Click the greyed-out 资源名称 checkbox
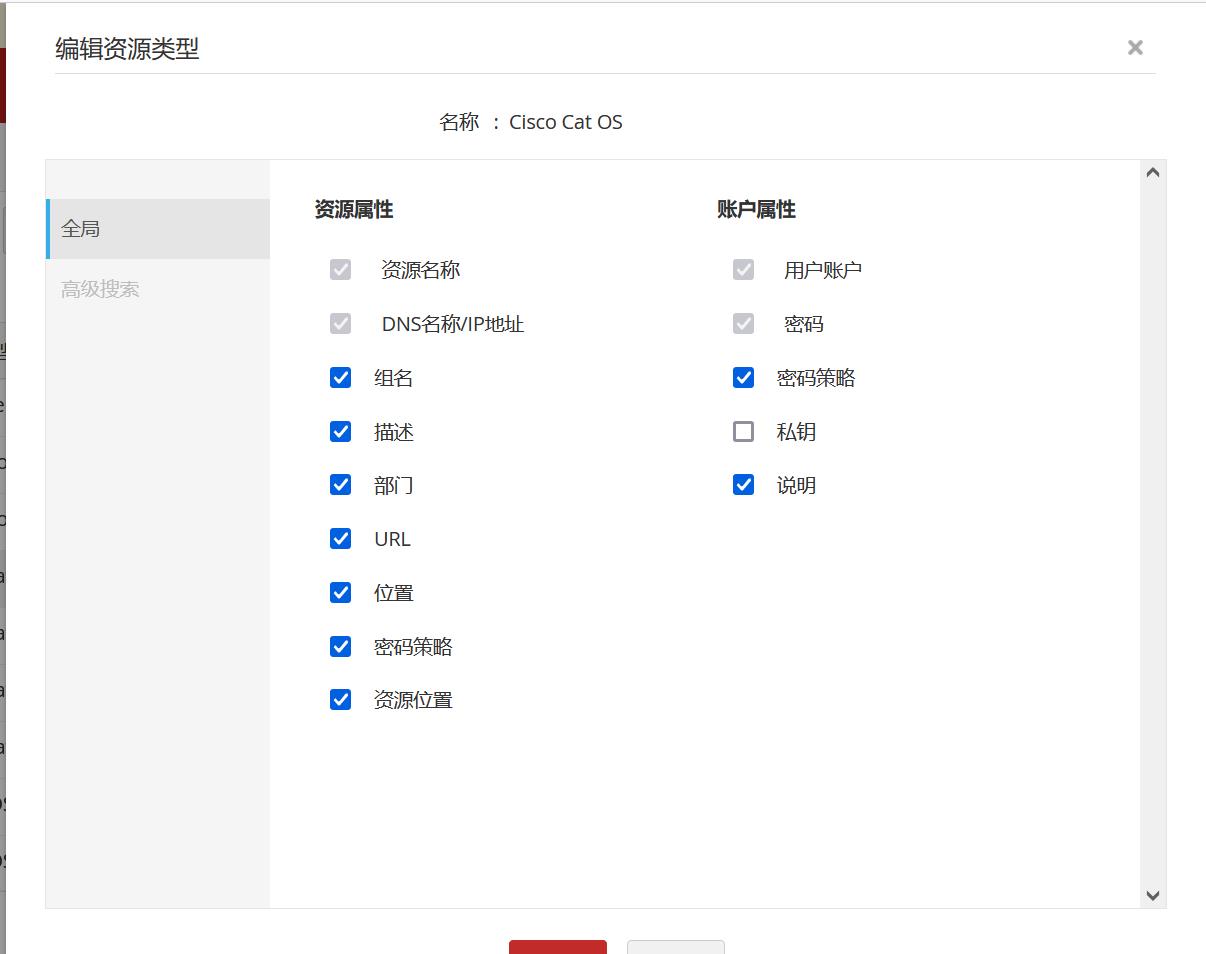Screen dimensions: 1206x954 tap(340, 270)
